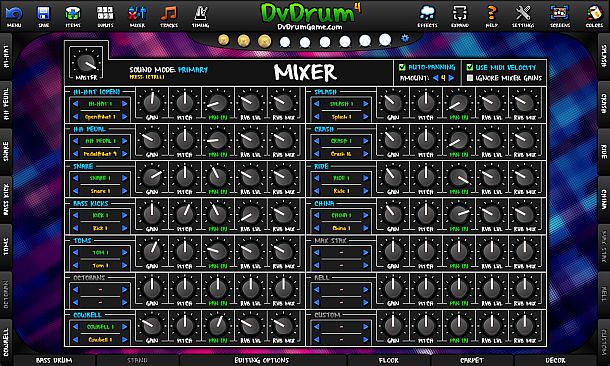Select previous Kick 1 sound arrow

(x=75, y=228)
